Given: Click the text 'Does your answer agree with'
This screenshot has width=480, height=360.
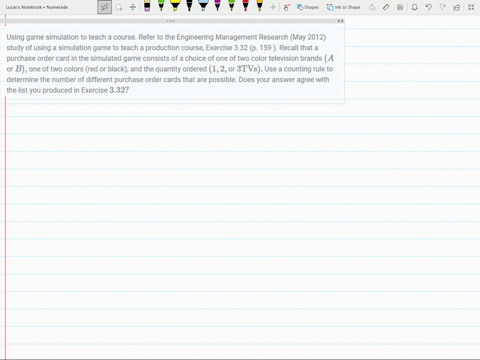Looking at the screenshot, I should (x=284, y=80).
